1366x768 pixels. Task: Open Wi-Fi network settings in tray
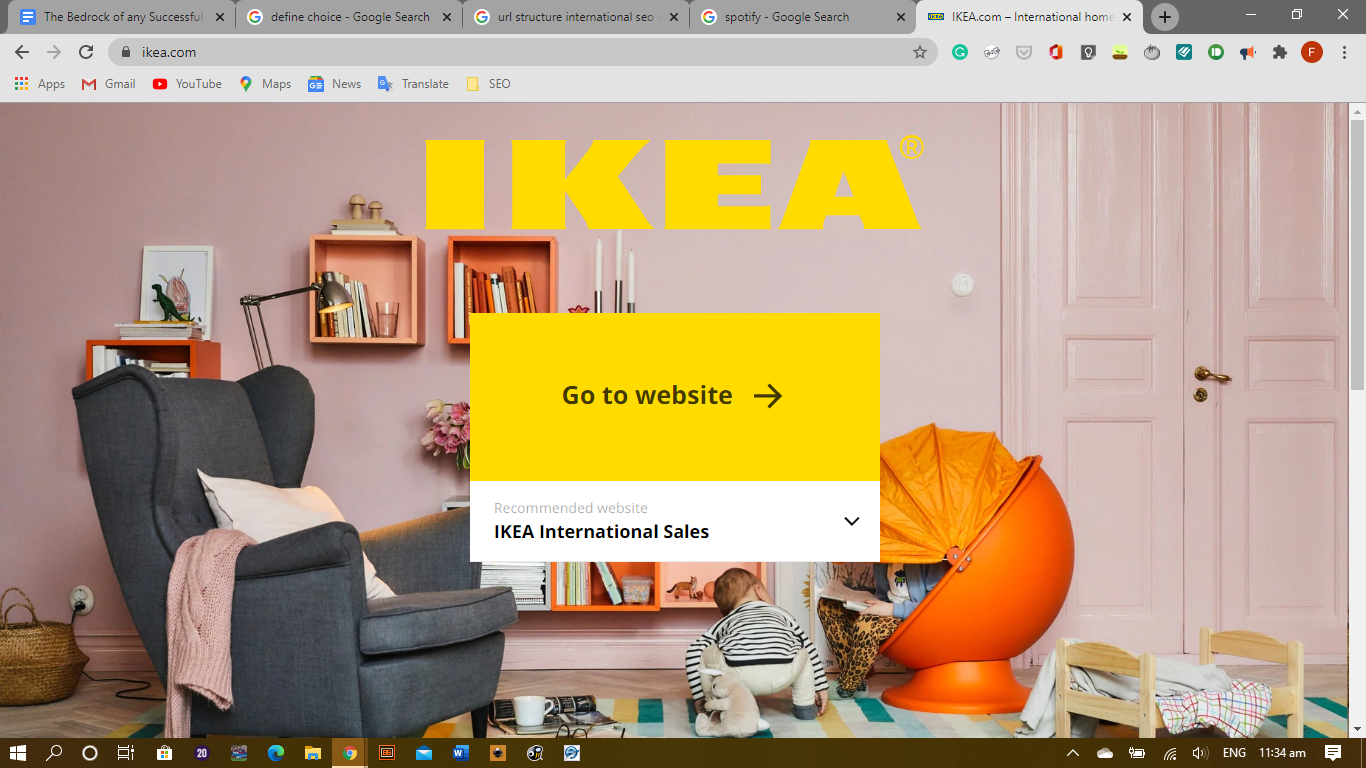click(x=1170, y=753)
